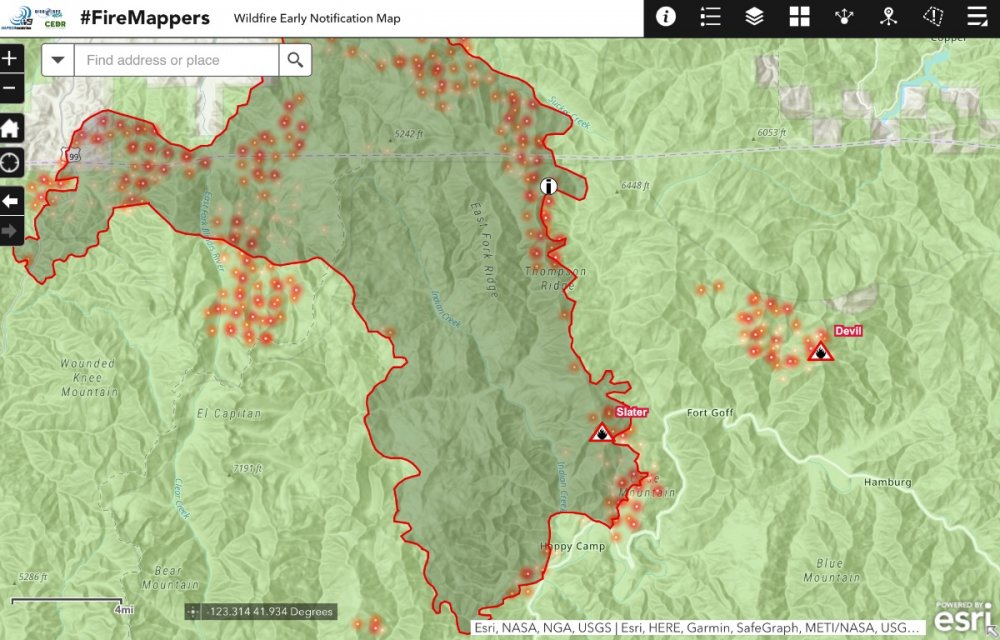Select the Devil fire incident marker

tap(821, 352)
